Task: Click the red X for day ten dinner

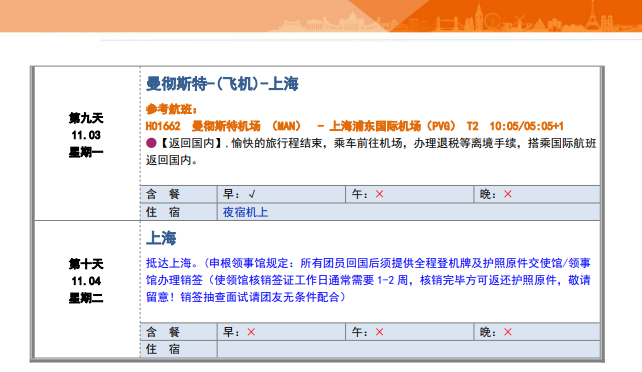Action: 508,332
